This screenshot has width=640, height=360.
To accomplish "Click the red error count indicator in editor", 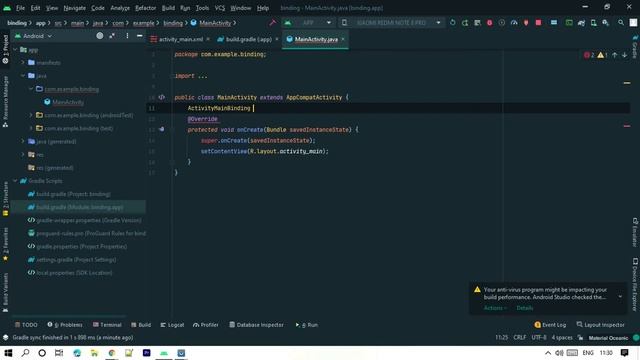I will [589, 55].
